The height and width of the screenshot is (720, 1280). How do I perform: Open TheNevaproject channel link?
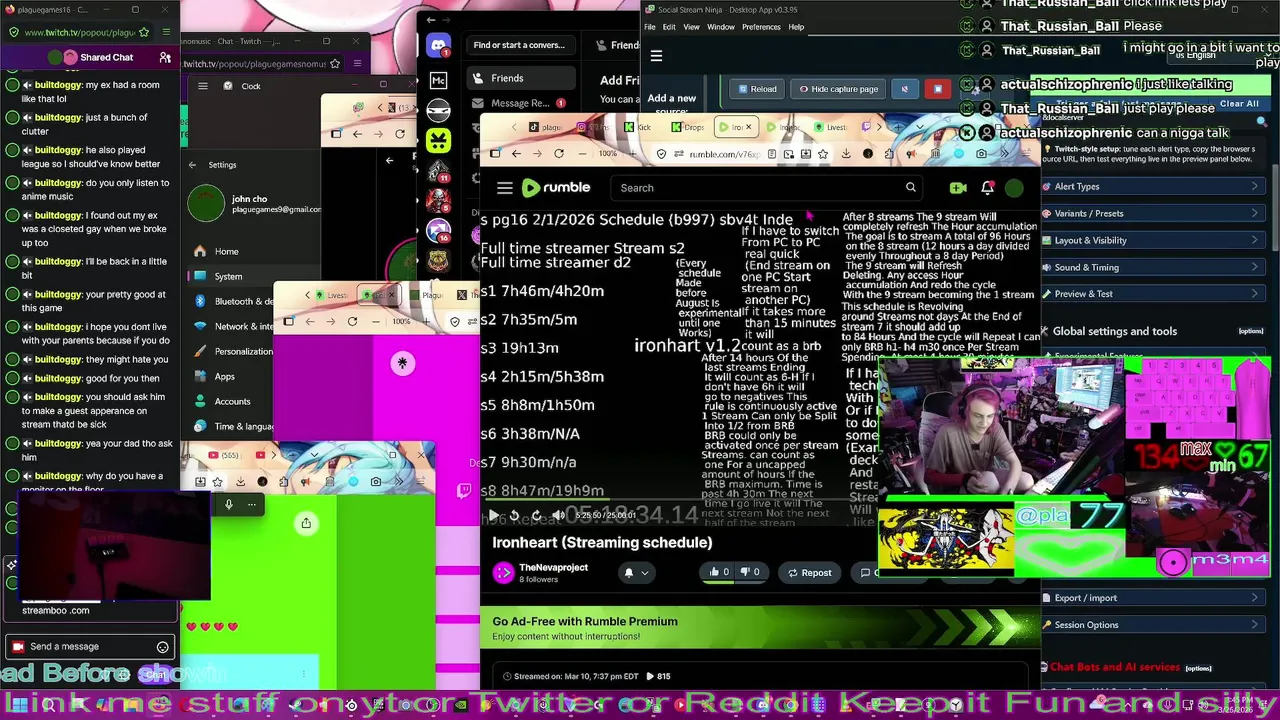(553, 568)
